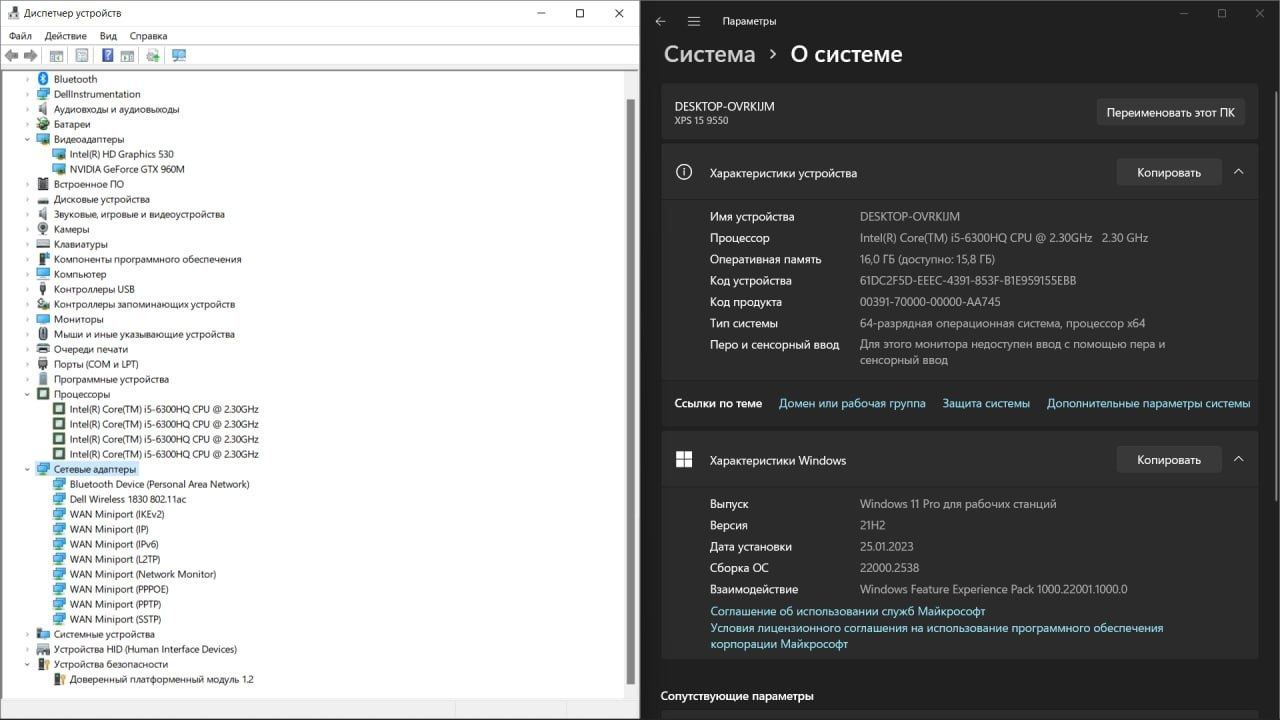Click Переименовать этот ПК button
This screenshot has width=1280, height=720.
[x=1170, y=113]
